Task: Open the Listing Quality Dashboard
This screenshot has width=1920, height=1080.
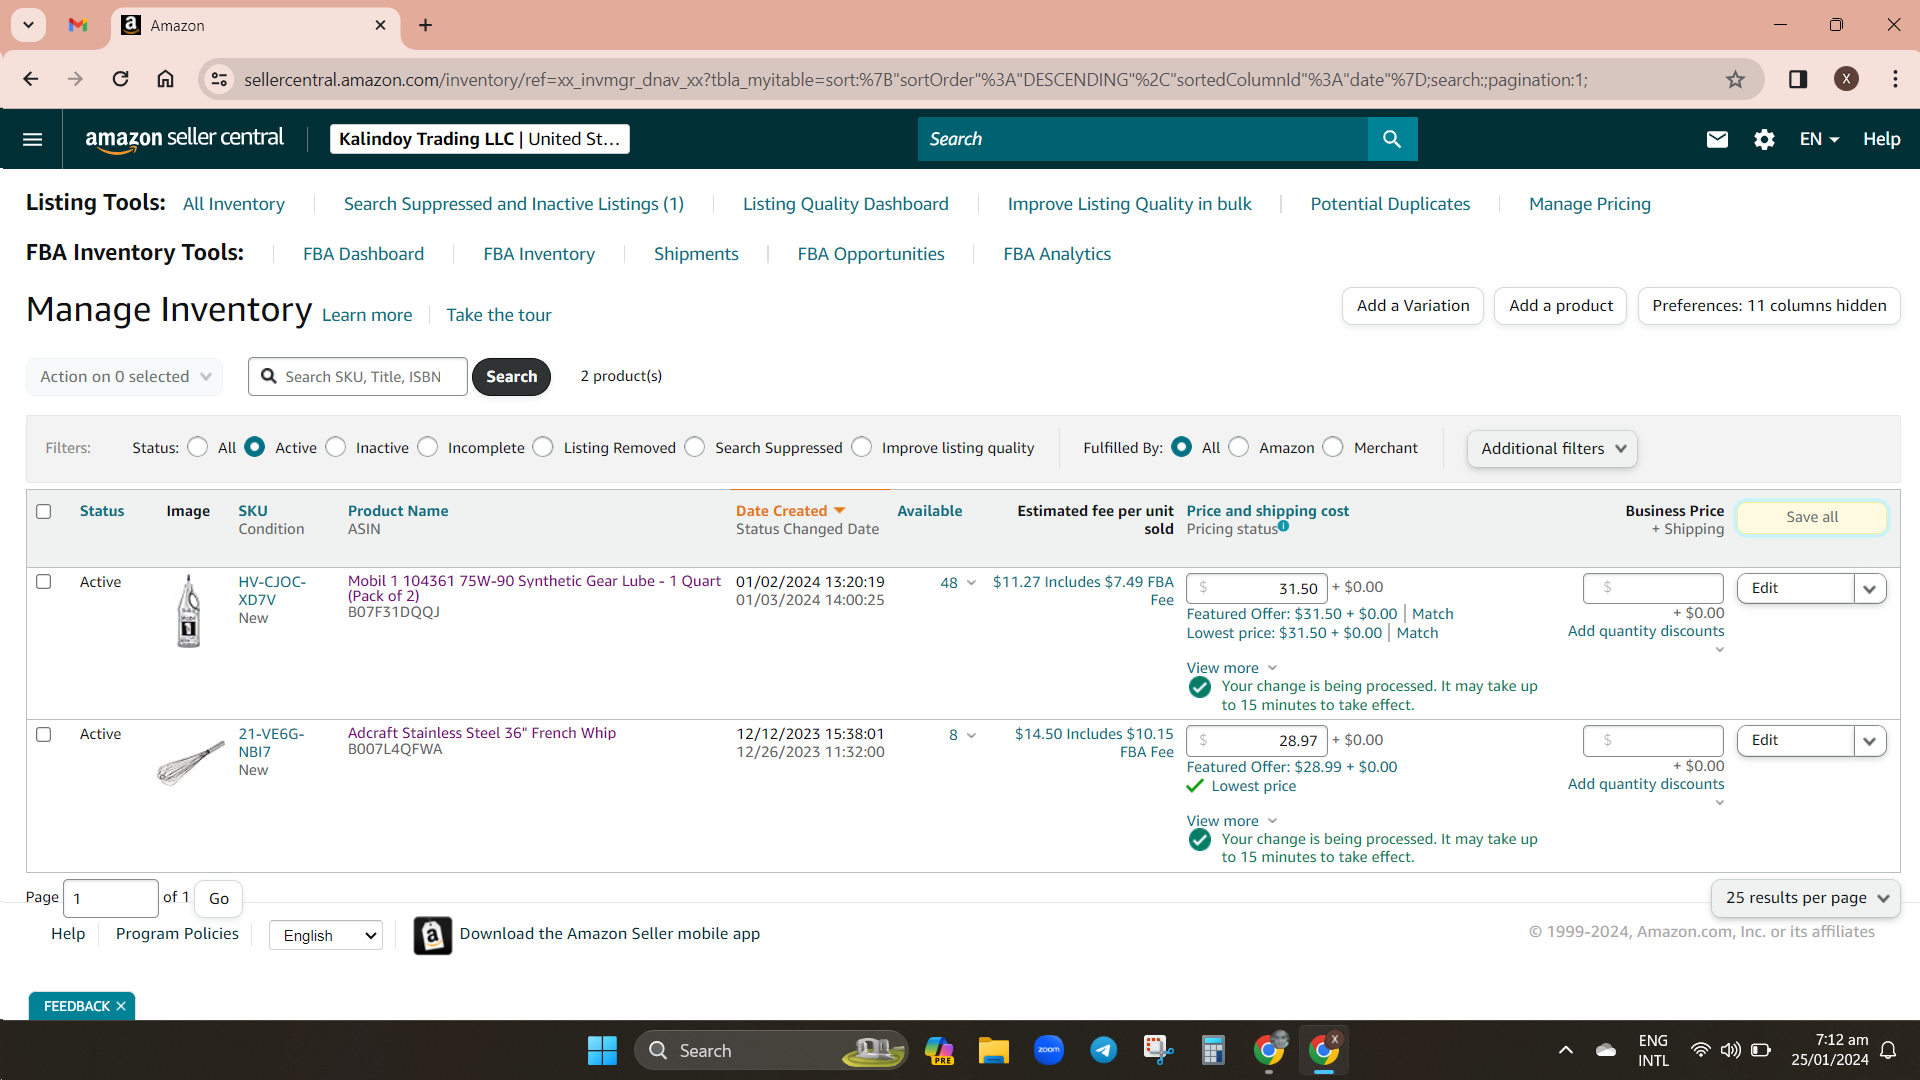Action: pyautogui.click(x=846, y=204)
